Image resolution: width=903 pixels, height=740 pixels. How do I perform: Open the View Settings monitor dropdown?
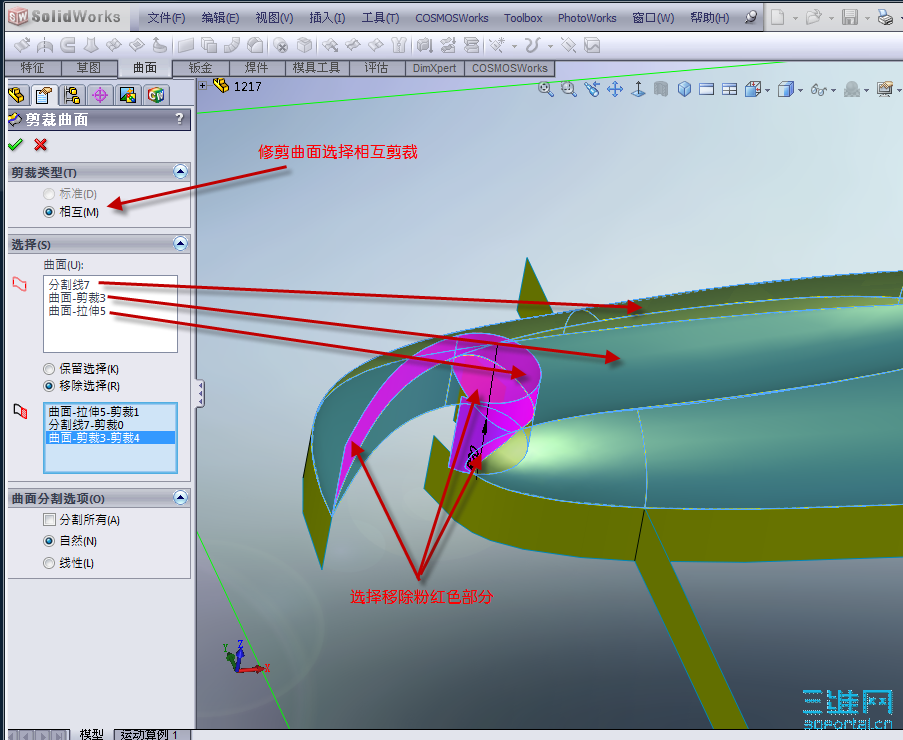pyautogui.click(x=899, y=90)
